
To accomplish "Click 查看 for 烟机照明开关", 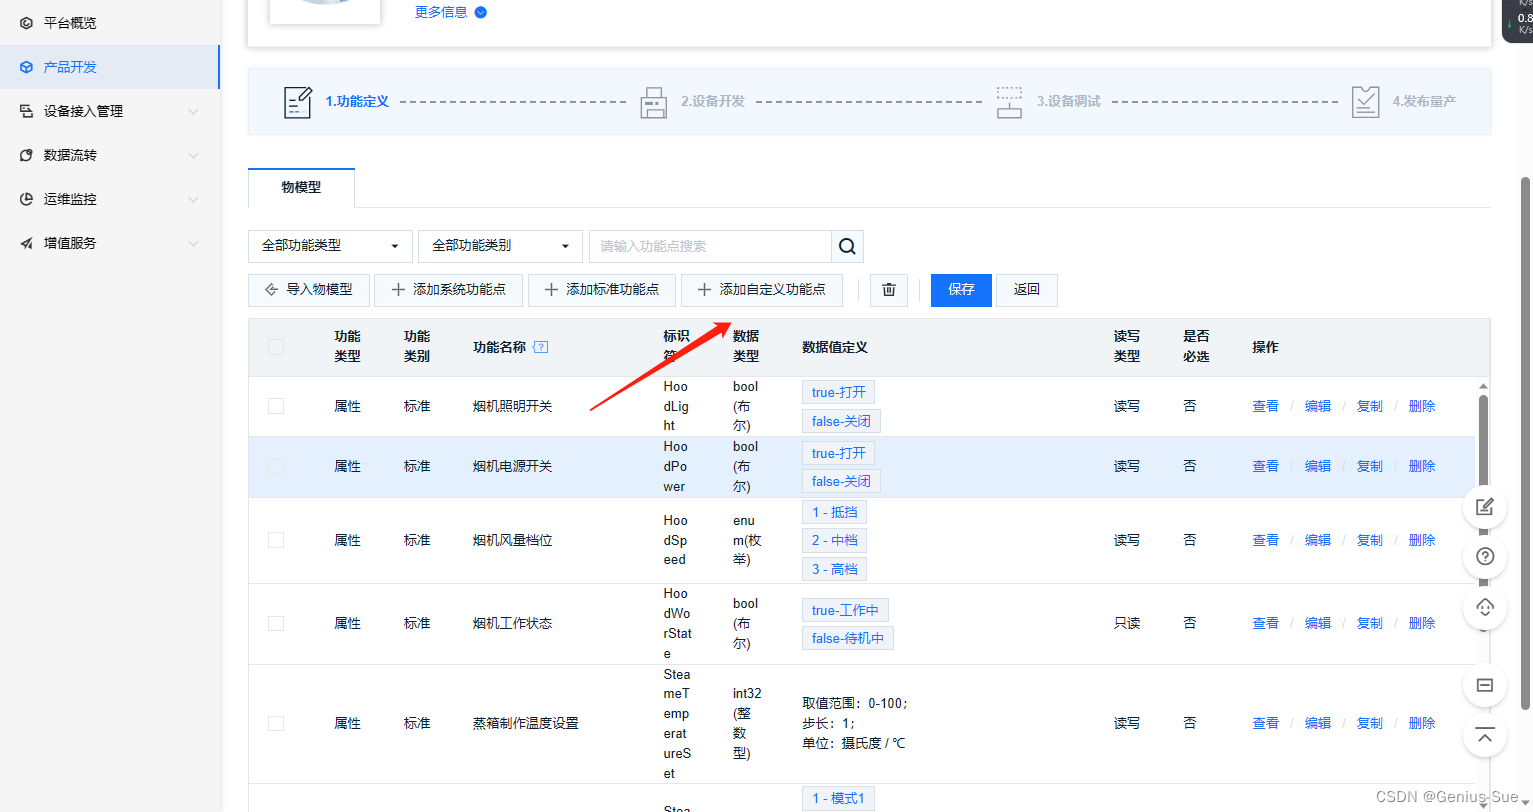I will pyautogui.click(x=1265, y=406).
